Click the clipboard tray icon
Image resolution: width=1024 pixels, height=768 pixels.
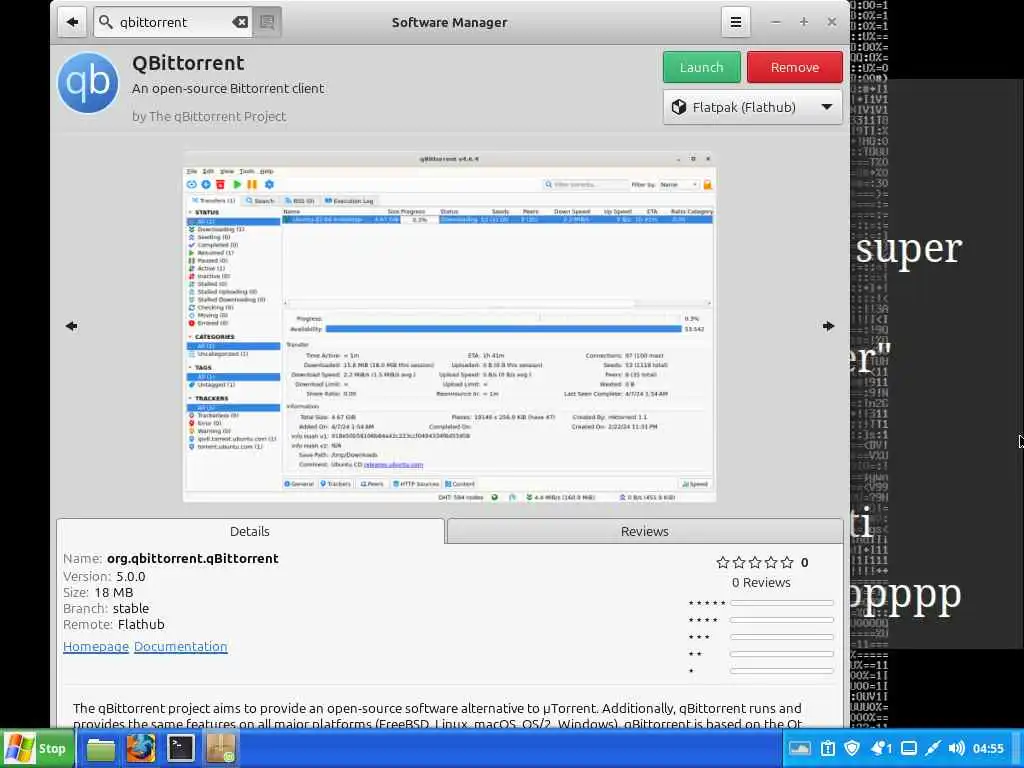tap(827, 748)
